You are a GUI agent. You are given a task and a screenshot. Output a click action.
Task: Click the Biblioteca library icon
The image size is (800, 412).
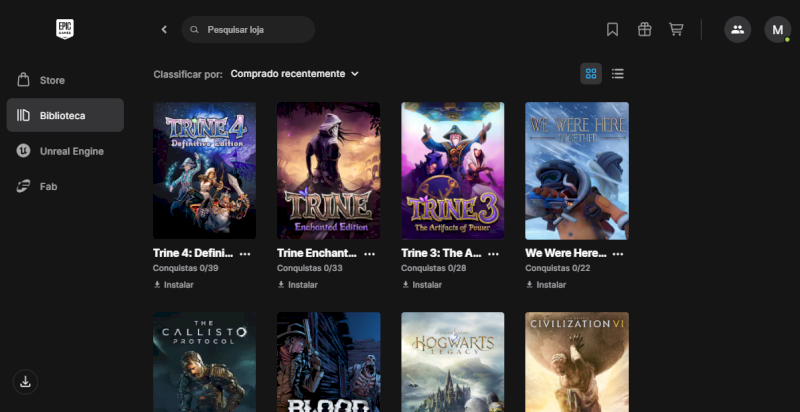pos(23,115)
